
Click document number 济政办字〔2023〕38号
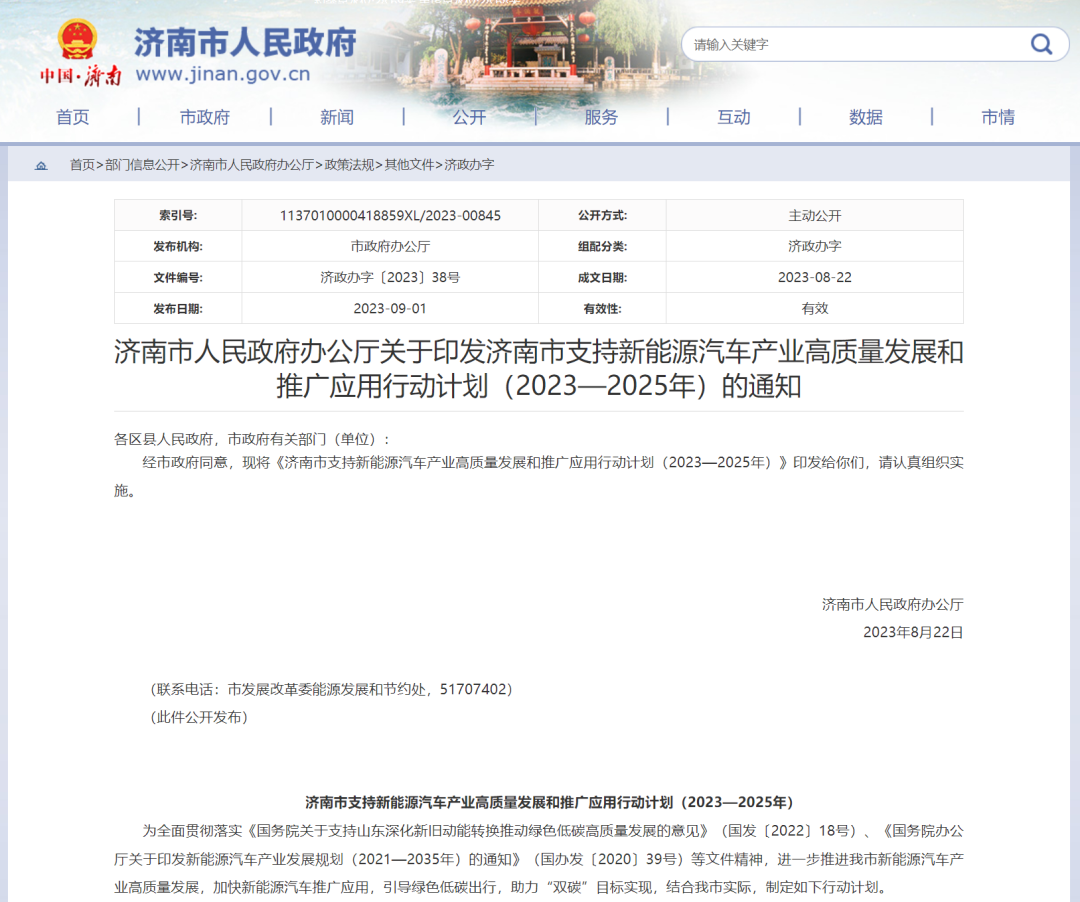click(x=390, y=277)
